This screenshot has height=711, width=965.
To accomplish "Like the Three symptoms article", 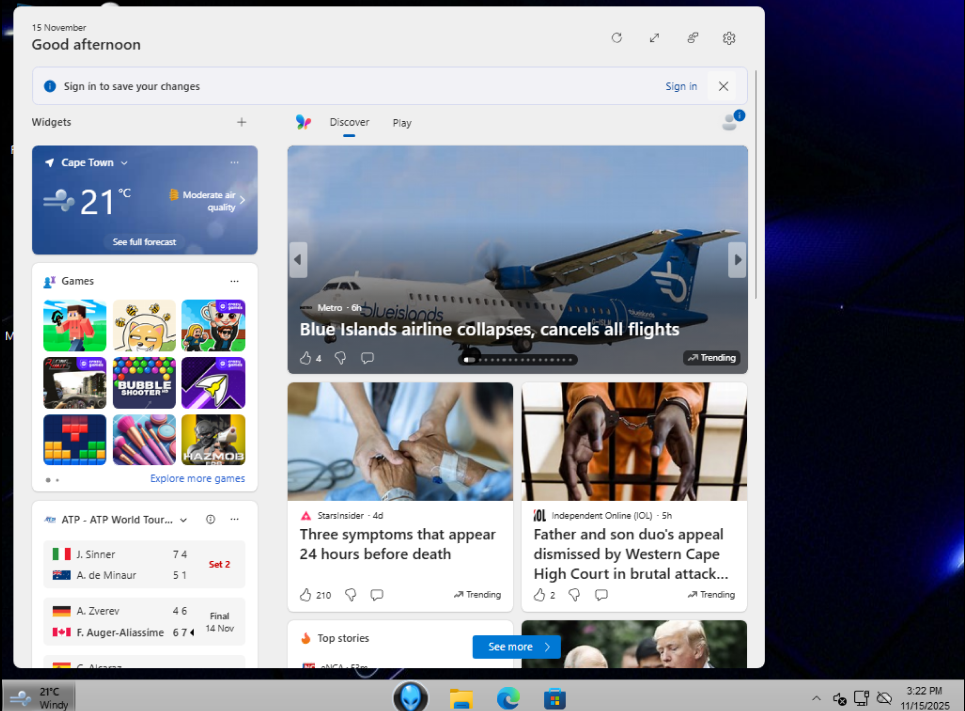I will (305, 595).
